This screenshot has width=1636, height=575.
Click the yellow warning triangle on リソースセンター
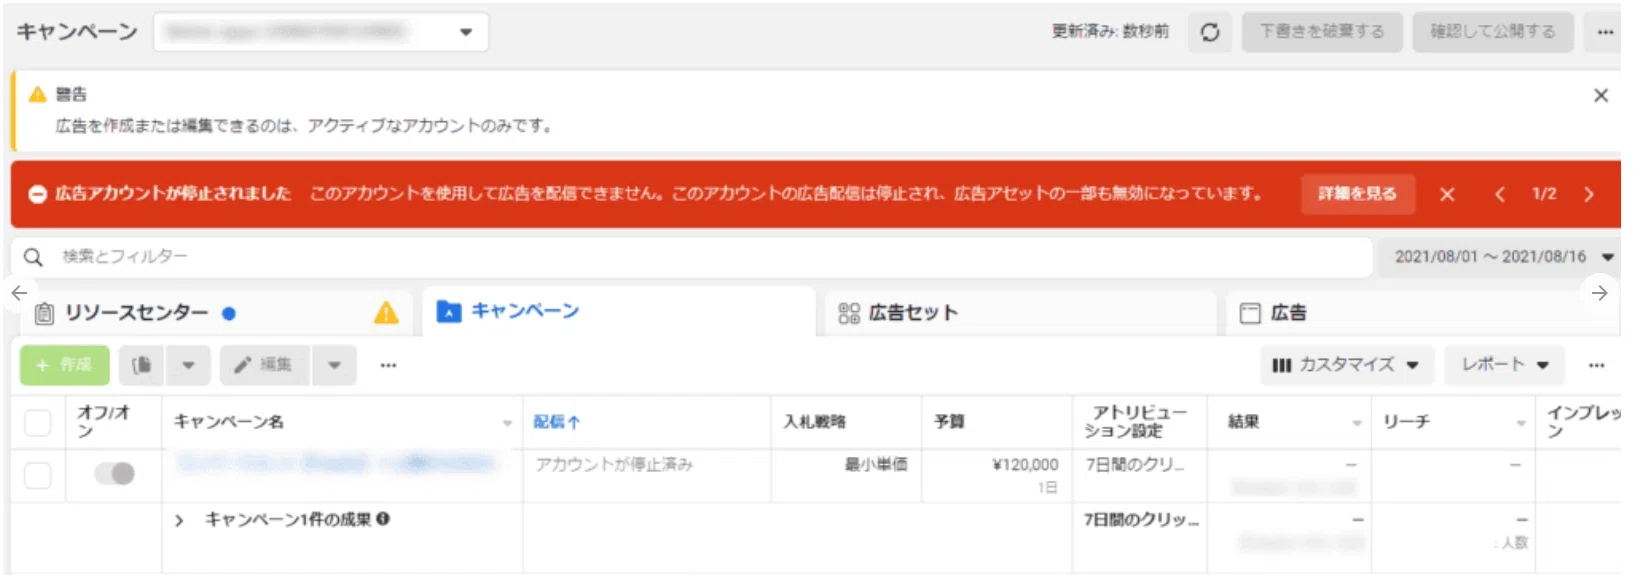coord(386,313)
